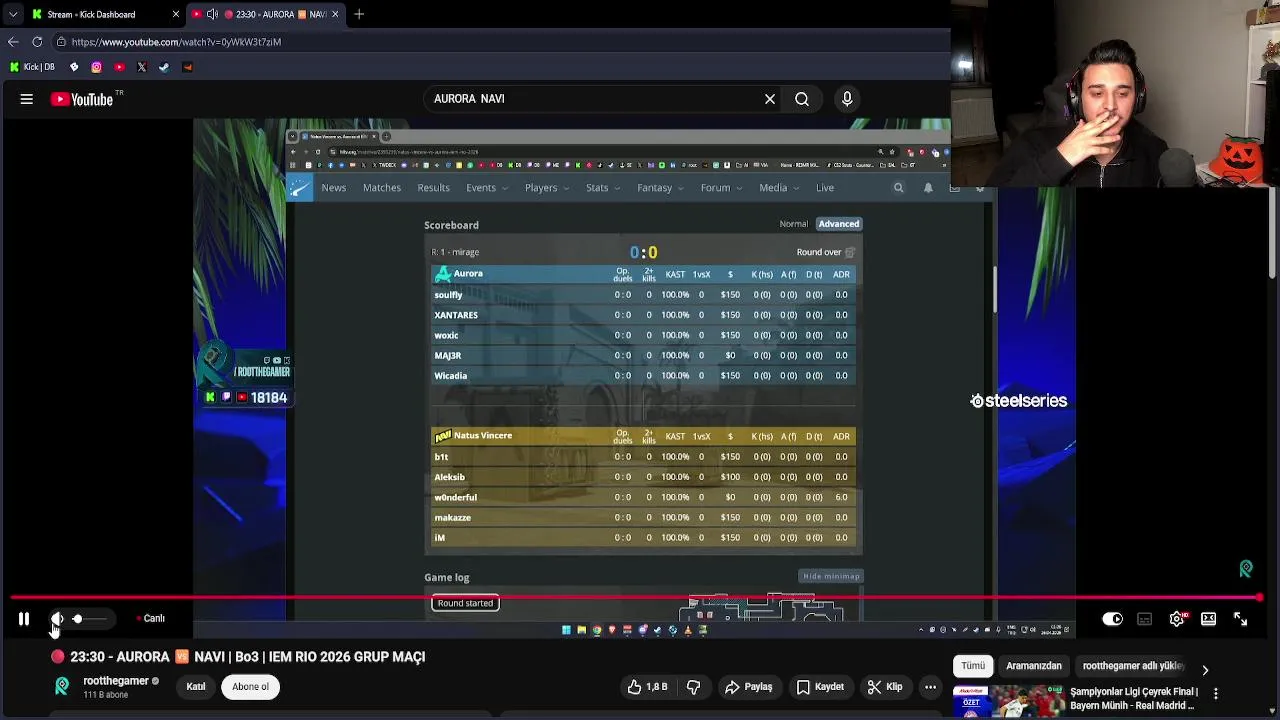Open HLTV Matches in the menu
Screen dimensions: 1280x720
point(382,188)
